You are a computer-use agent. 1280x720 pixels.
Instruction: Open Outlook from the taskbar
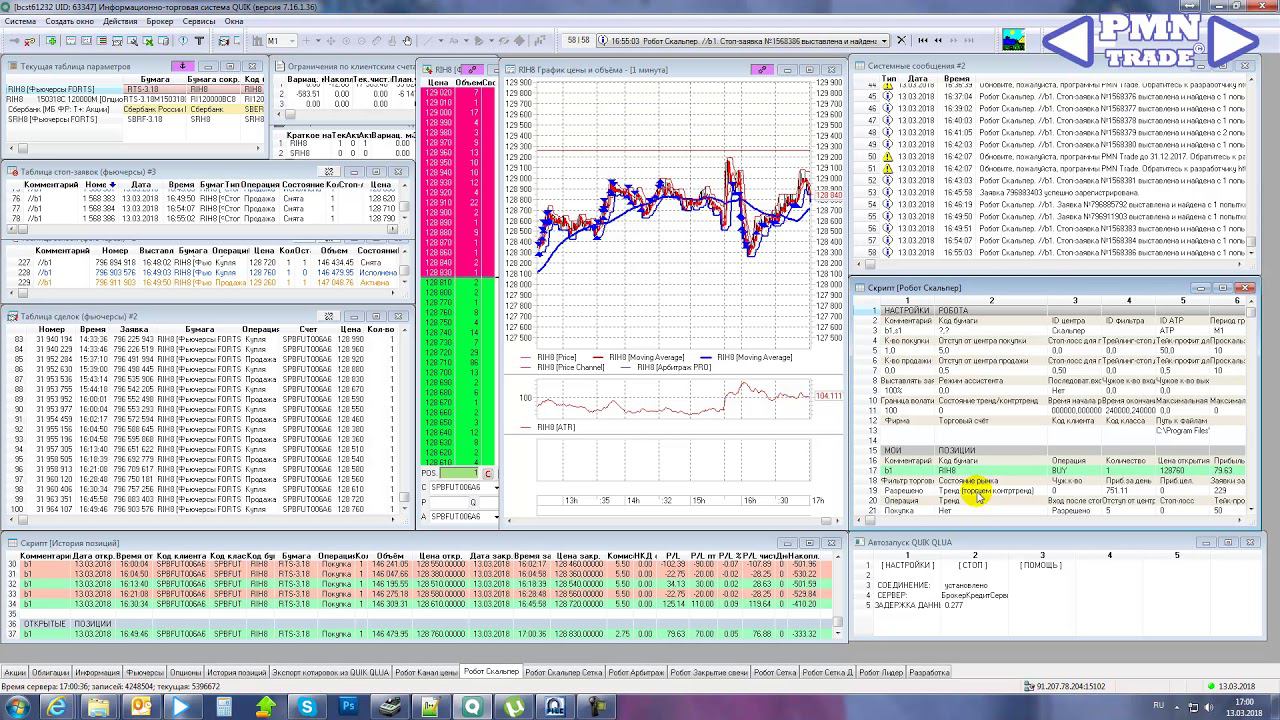coord(141,707)
